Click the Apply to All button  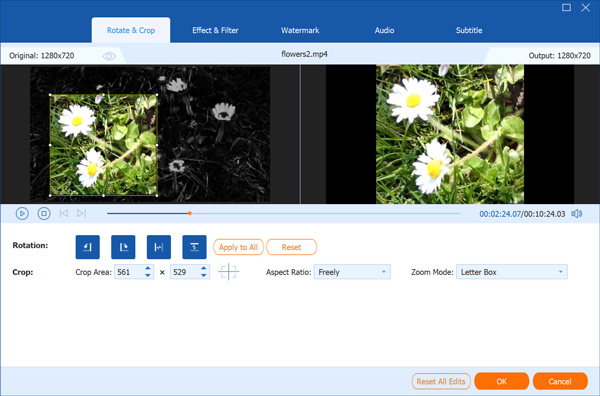[238, 247]
